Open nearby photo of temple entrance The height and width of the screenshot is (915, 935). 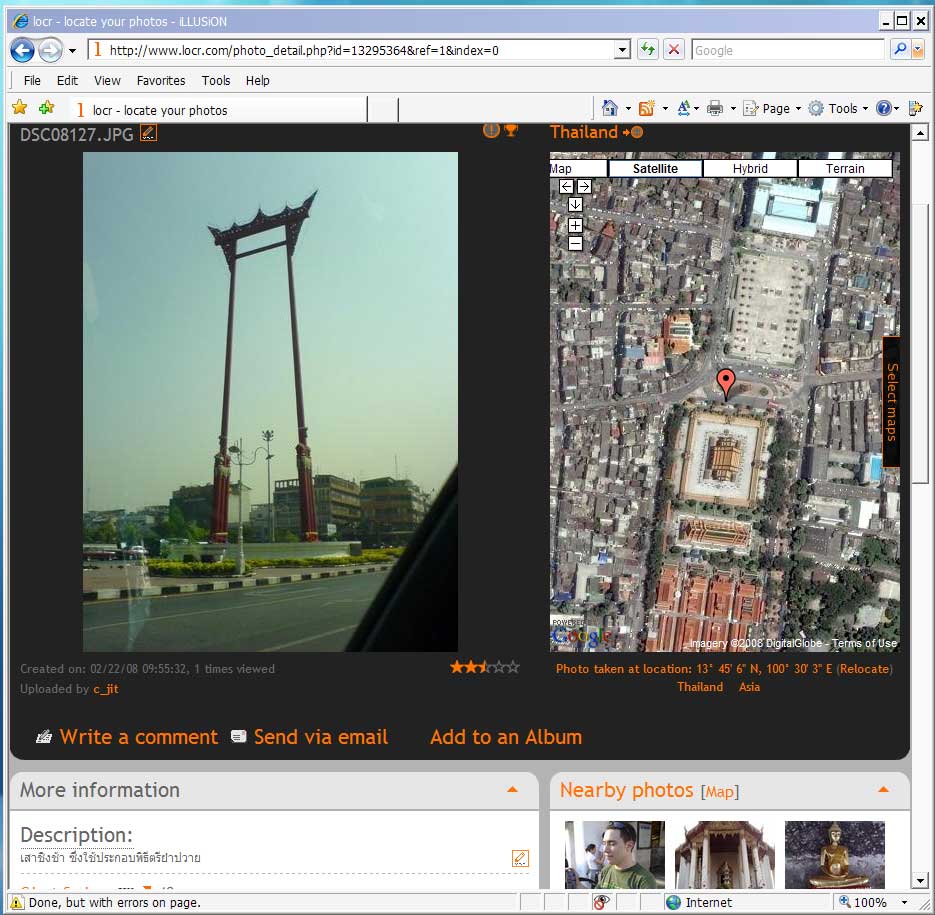click(725, 855)
